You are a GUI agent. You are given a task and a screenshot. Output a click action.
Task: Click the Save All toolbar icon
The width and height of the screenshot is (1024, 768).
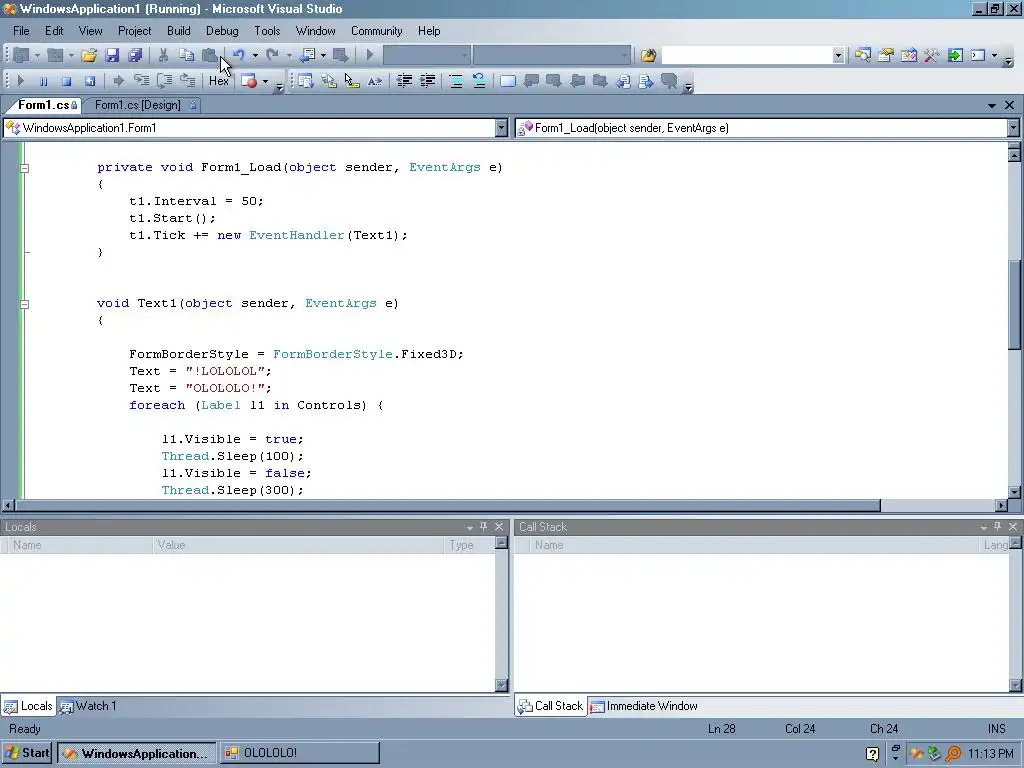pos(135,56)
